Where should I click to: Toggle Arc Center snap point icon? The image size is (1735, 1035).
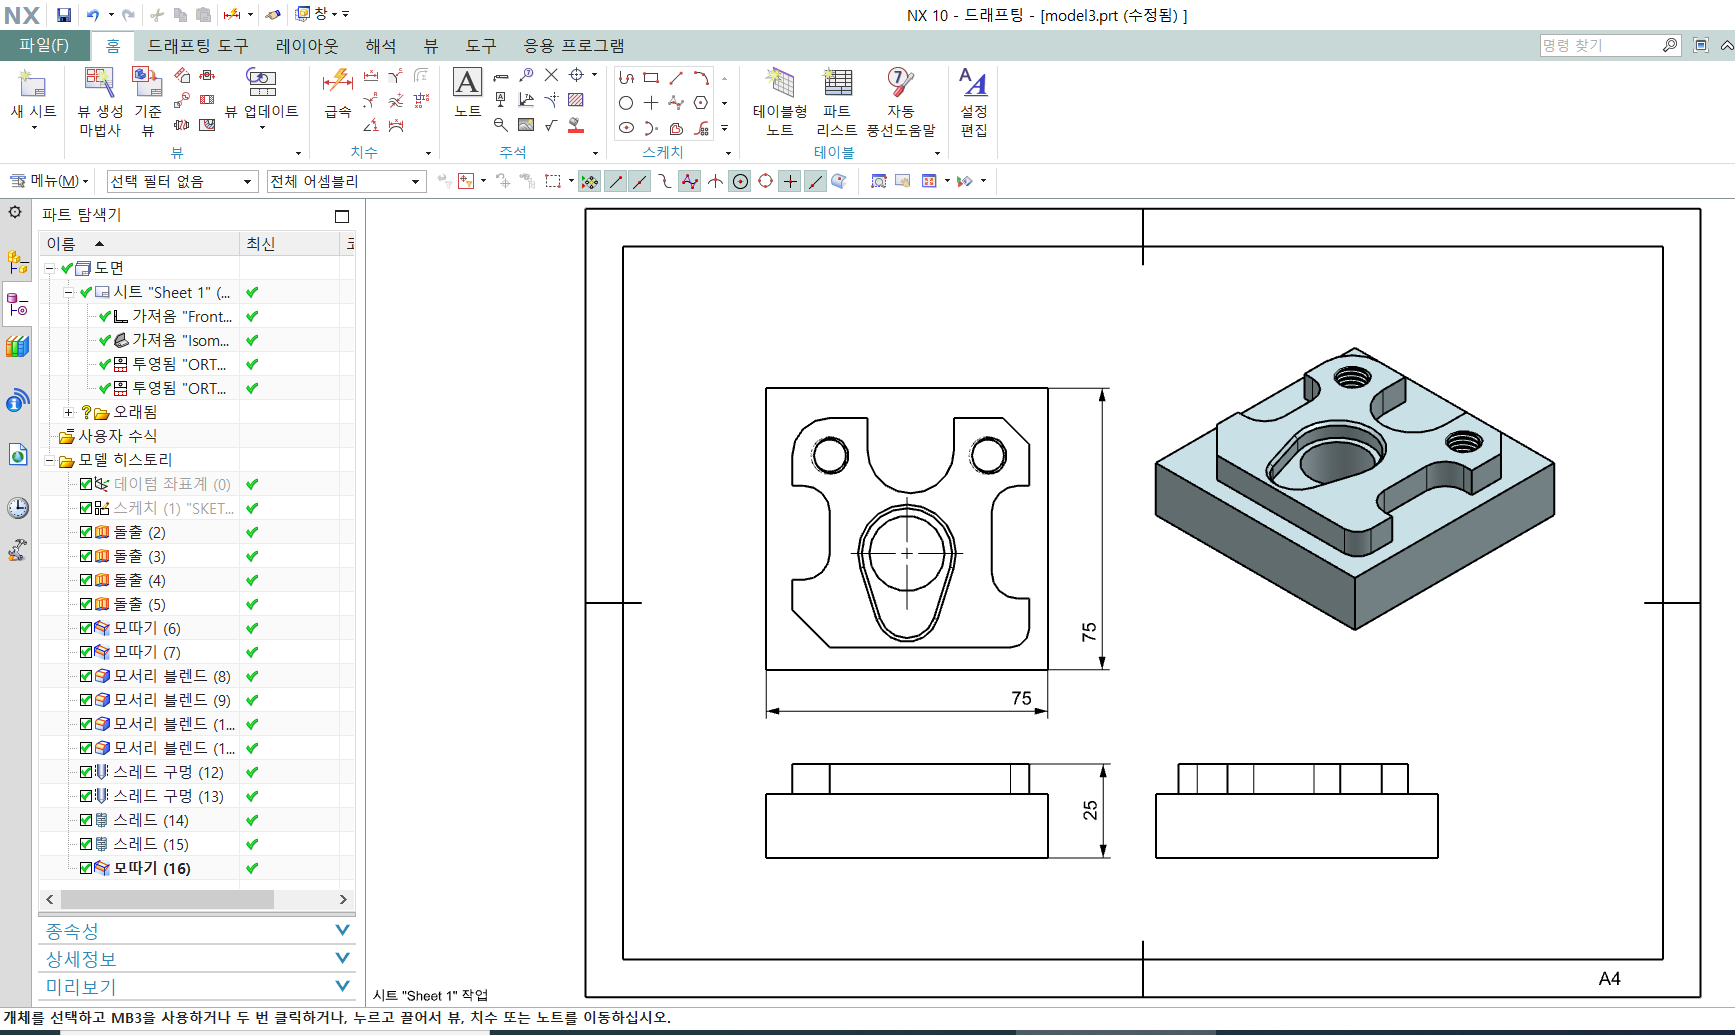(x=740, y=181)
